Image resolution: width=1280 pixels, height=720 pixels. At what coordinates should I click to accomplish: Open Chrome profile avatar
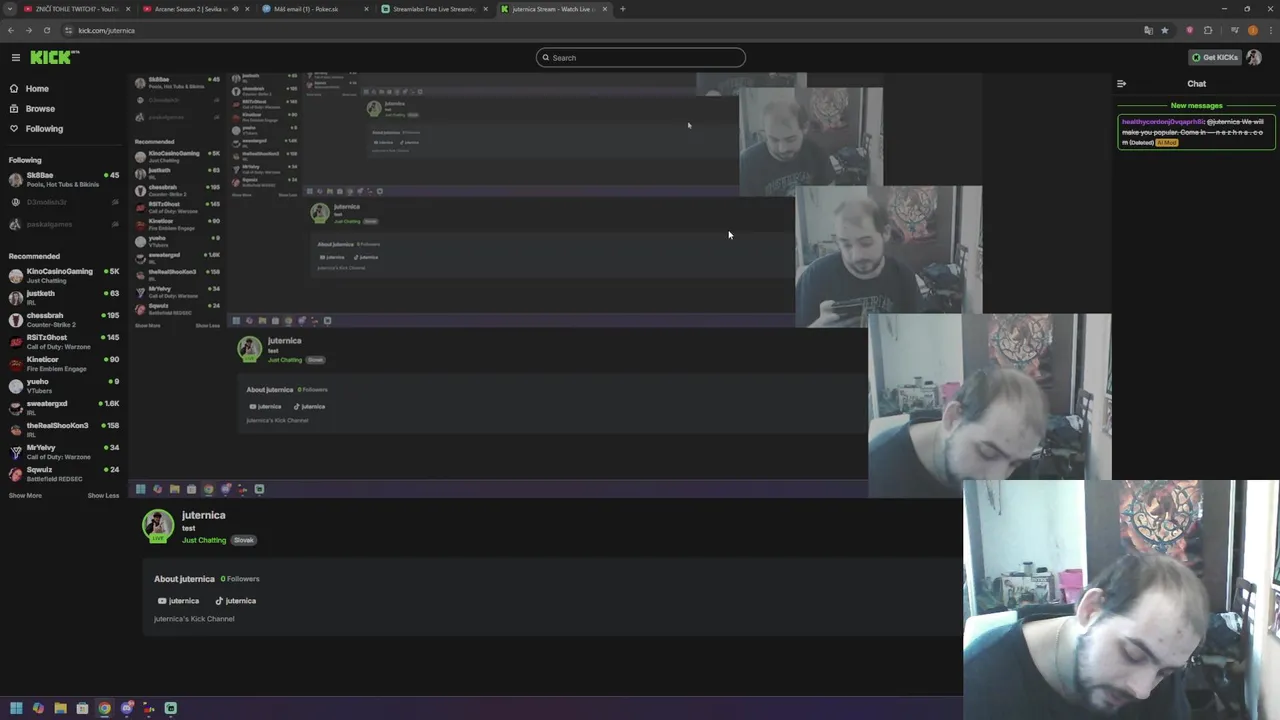tap(1253, 30)
